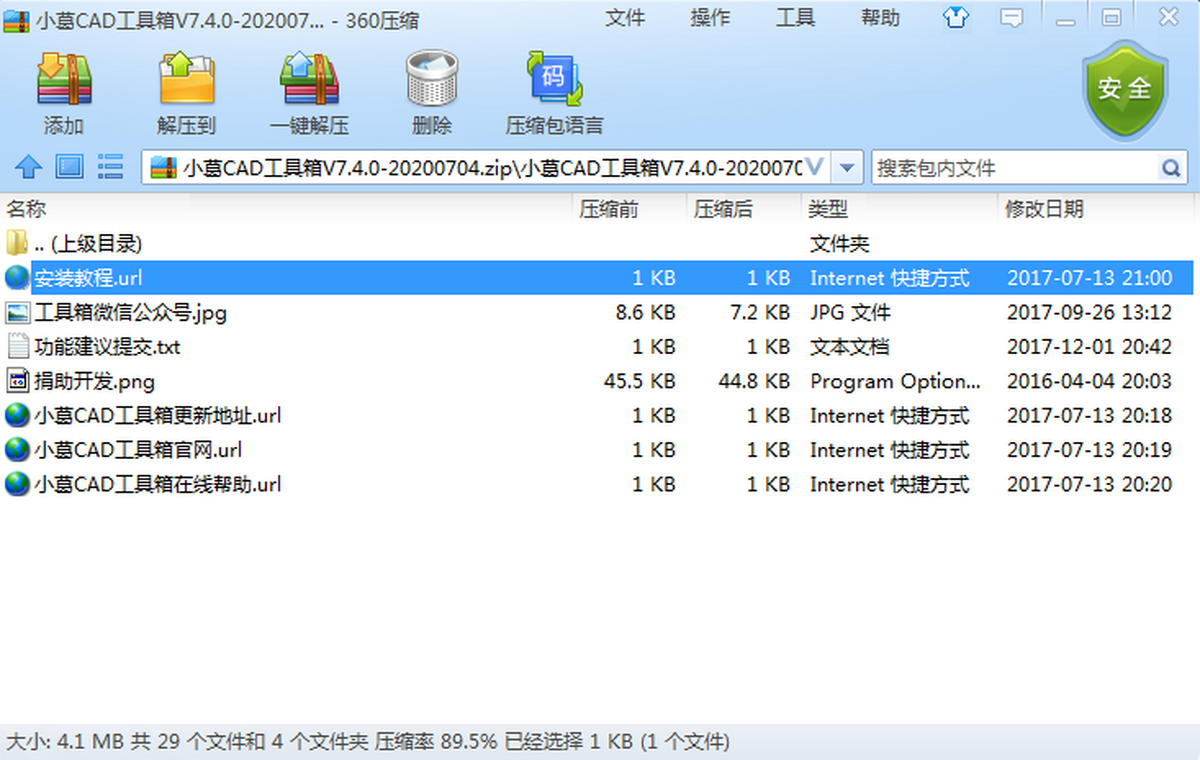Viewport: 1200px width, 760px height.
Task: Open the feedback message icon in title bar
Action: (1012, 18)
